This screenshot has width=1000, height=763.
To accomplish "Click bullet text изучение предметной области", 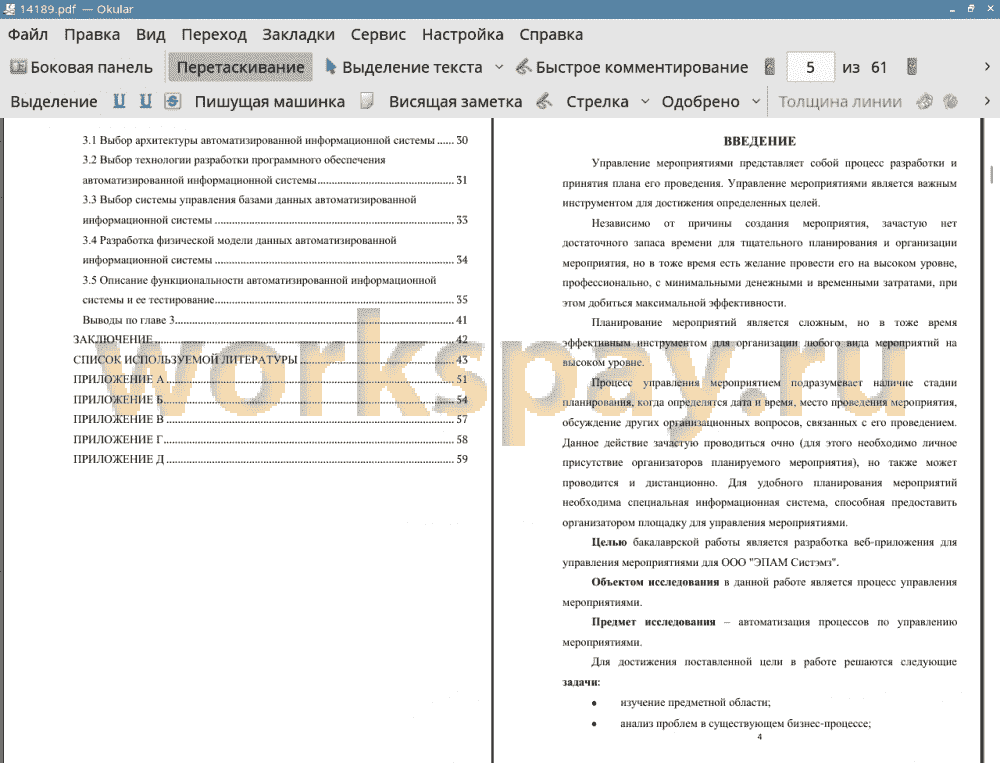I will tap(695, 702).
